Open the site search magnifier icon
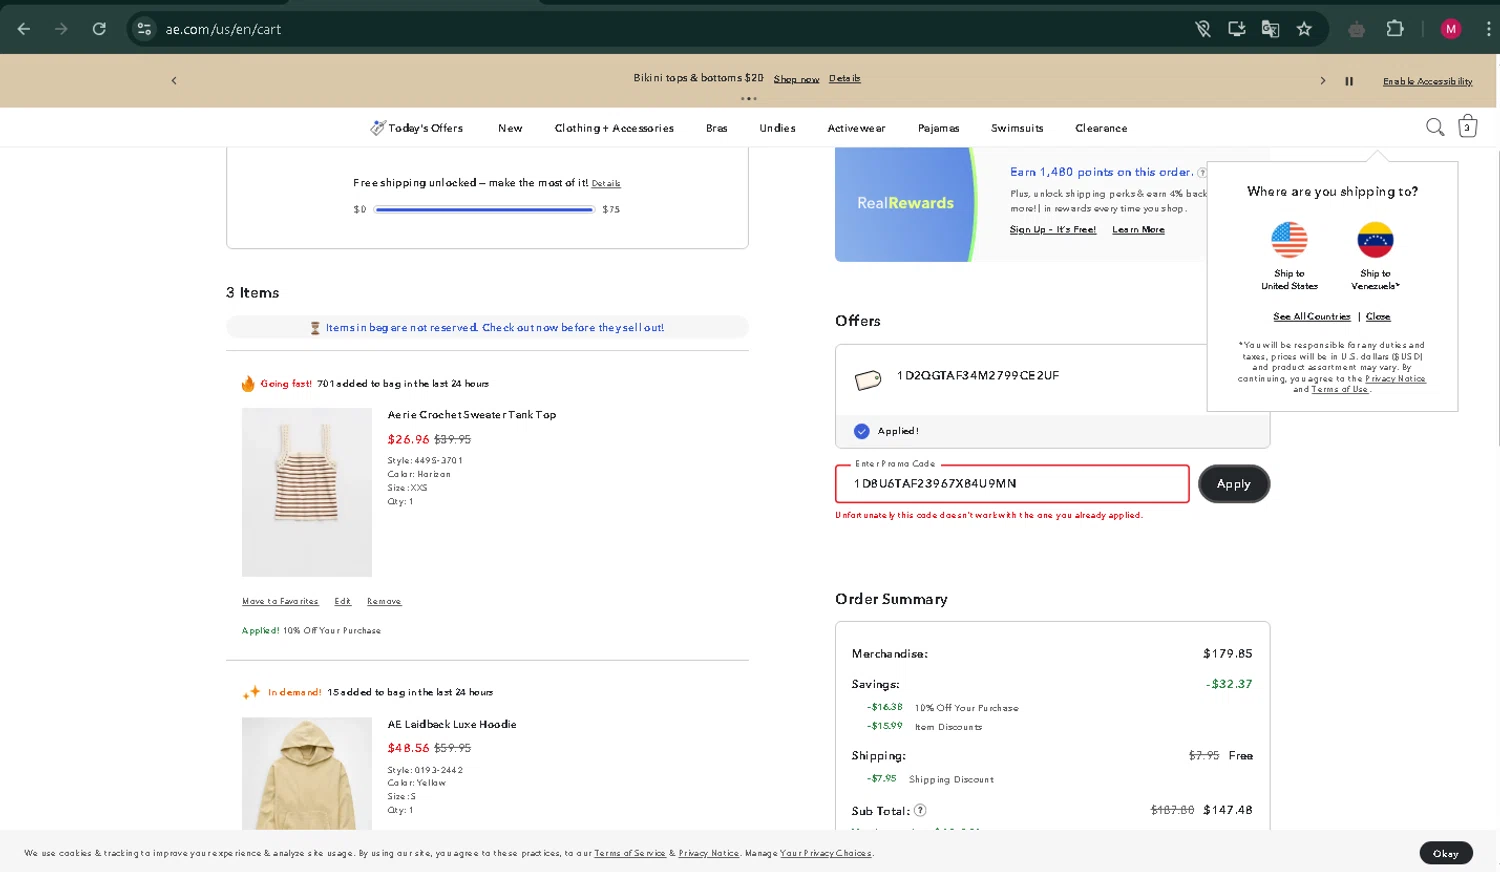This screenshot has height=872, width=1500. tap(1435, 127)
